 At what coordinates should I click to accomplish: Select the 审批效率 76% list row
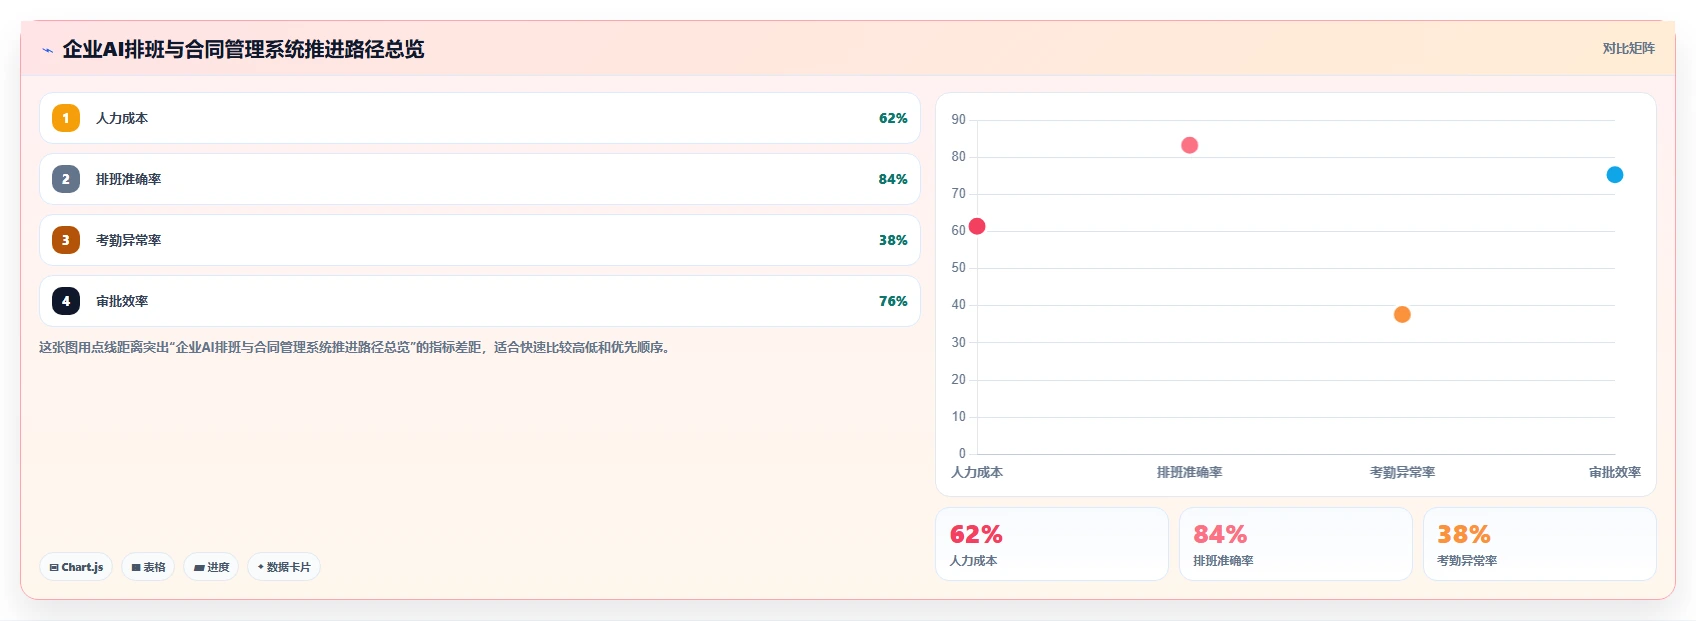pos(480,301)
